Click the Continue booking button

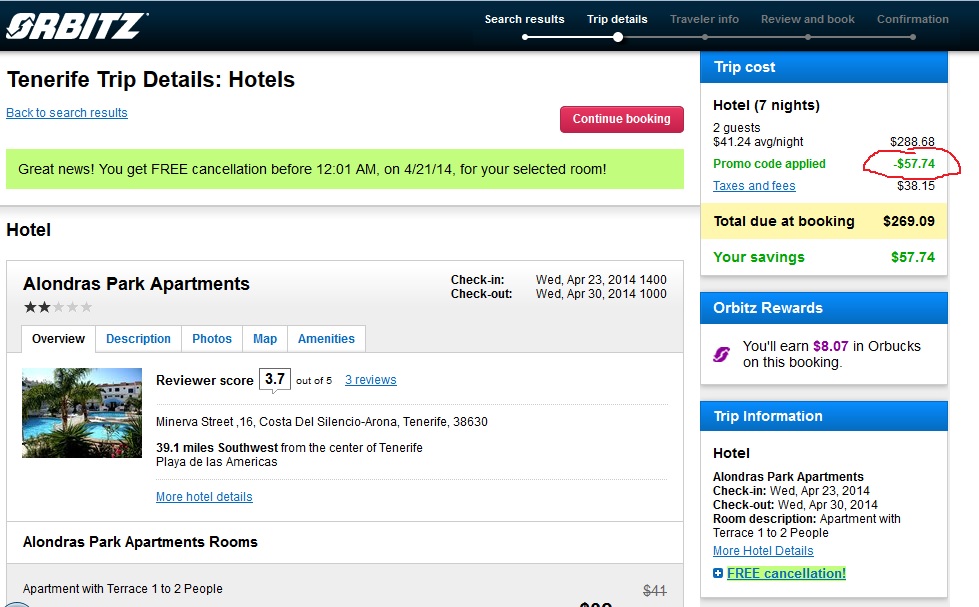point(622,119)
